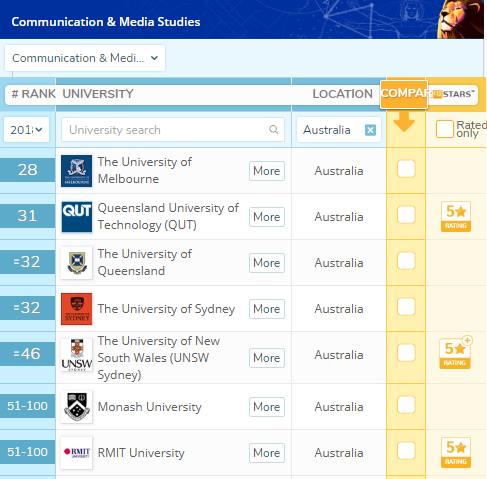This screenshot has width=487, height=479.
Task: Check compare box for QUT
Action: pyautogui.click(x=406, y=214)
